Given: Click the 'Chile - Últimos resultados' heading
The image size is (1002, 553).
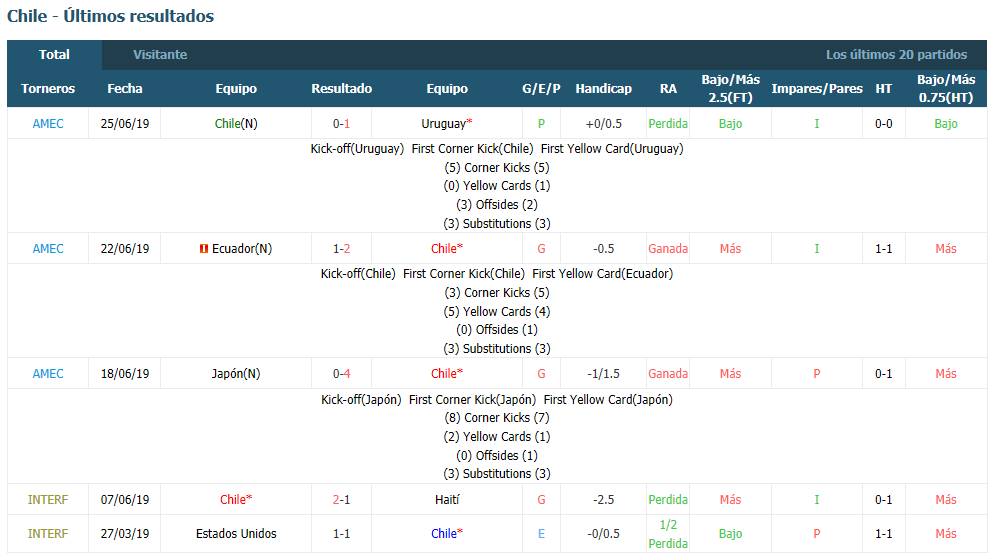Looking at the screenshot, I should click(x=111, y=16).
